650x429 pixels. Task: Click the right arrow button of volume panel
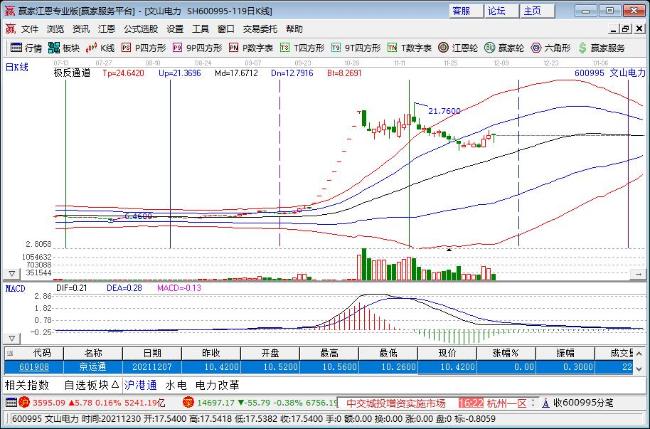tap(638, 274)
